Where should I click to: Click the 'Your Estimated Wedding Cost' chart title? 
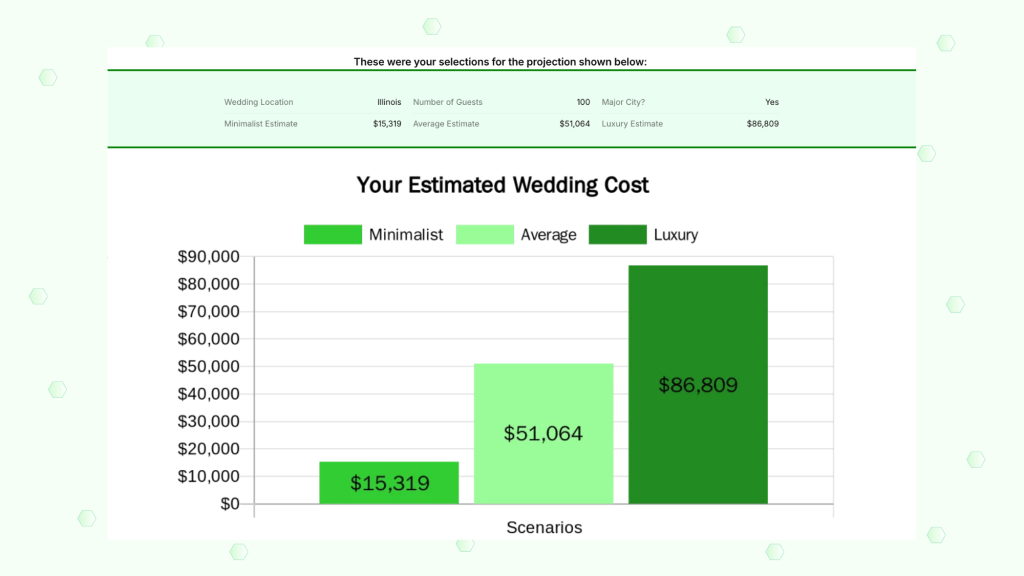(x=503, y=186)
